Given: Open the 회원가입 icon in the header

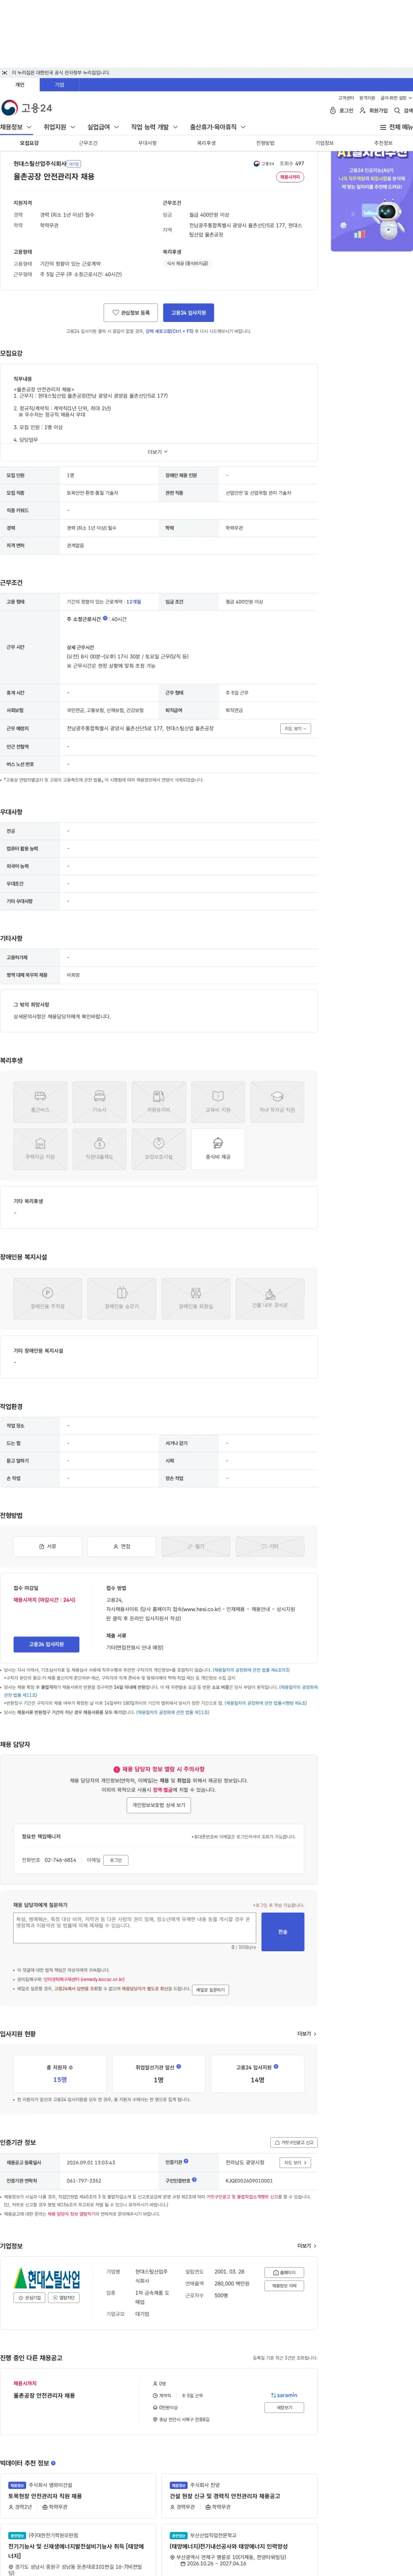Looking at the screenshot, I should pos(373,111).
